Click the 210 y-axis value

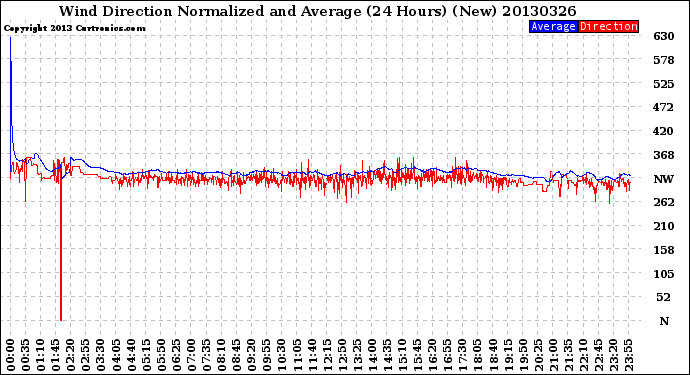tap(664, 226)
